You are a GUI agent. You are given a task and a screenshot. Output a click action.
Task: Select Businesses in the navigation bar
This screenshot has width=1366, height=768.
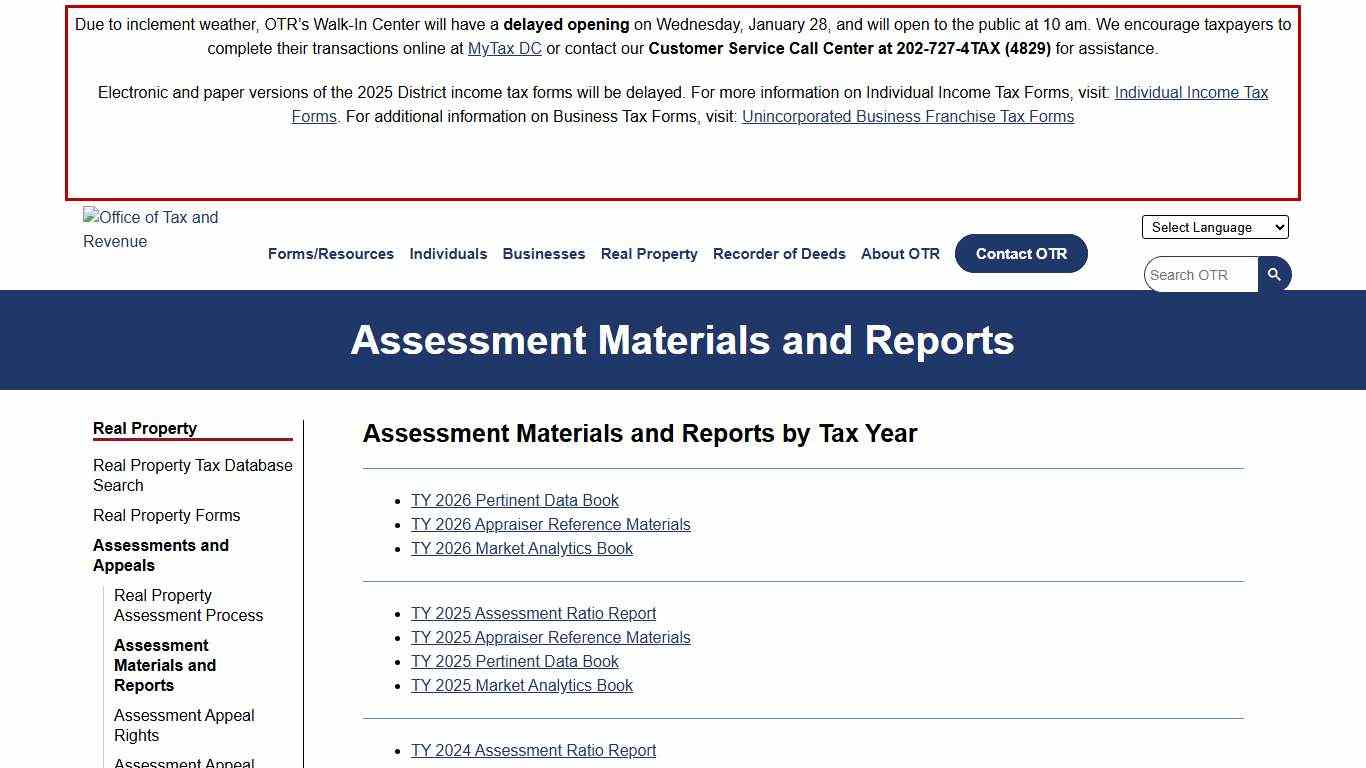[x=543, y=254]
